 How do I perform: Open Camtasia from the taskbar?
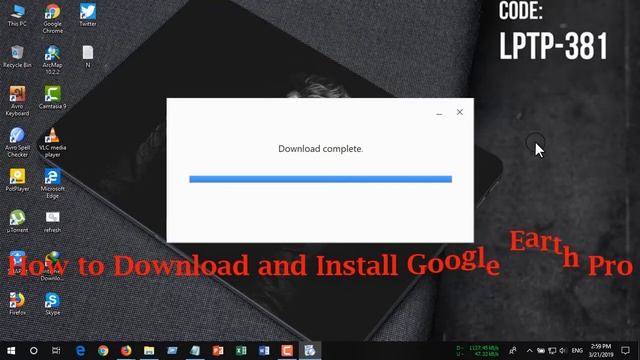tap(287, 351)
